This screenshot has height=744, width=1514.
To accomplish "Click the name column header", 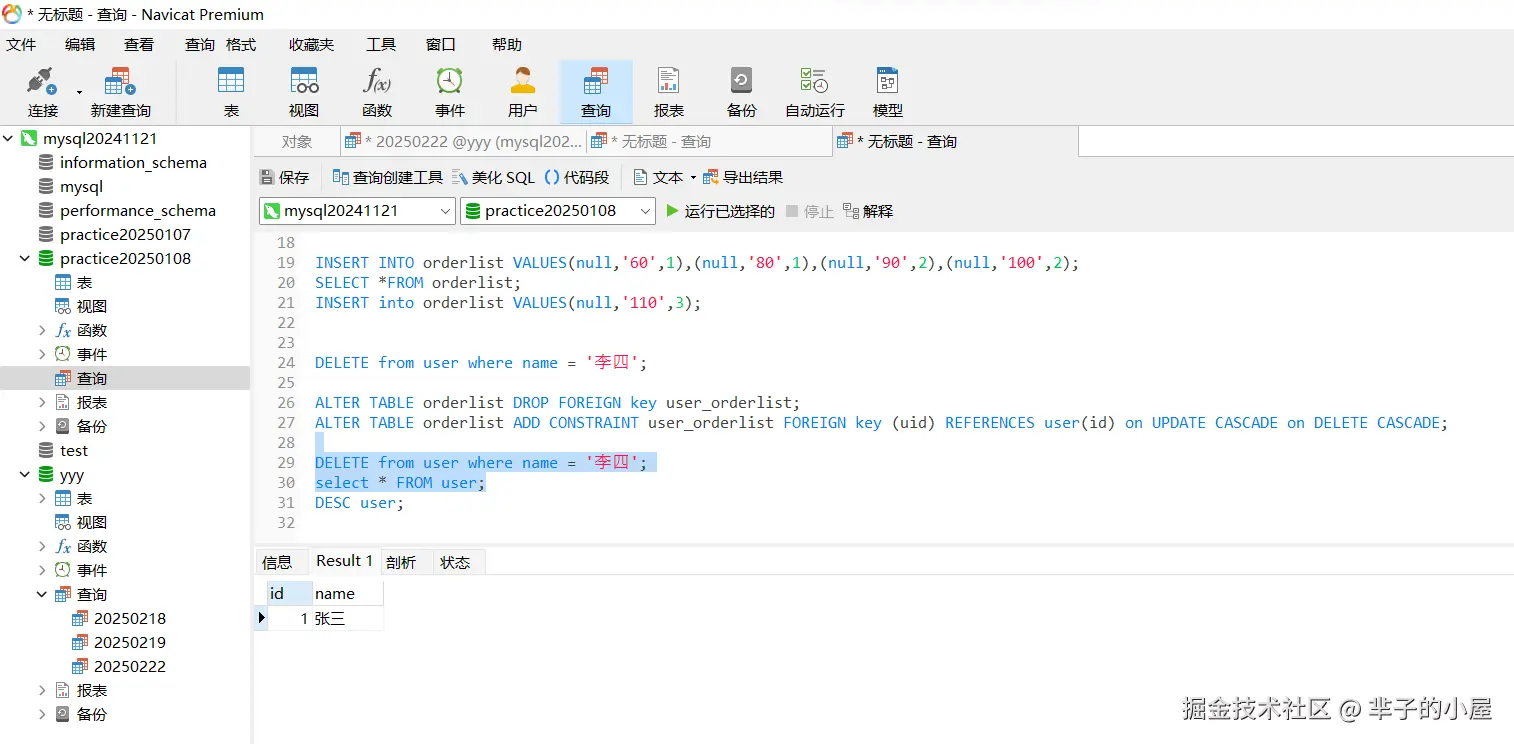I will (348, 594).
